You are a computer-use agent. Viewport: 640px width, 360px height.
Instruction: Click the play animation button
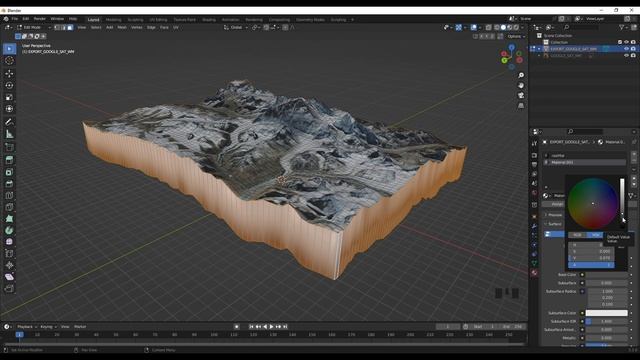(x=272, y=327)
